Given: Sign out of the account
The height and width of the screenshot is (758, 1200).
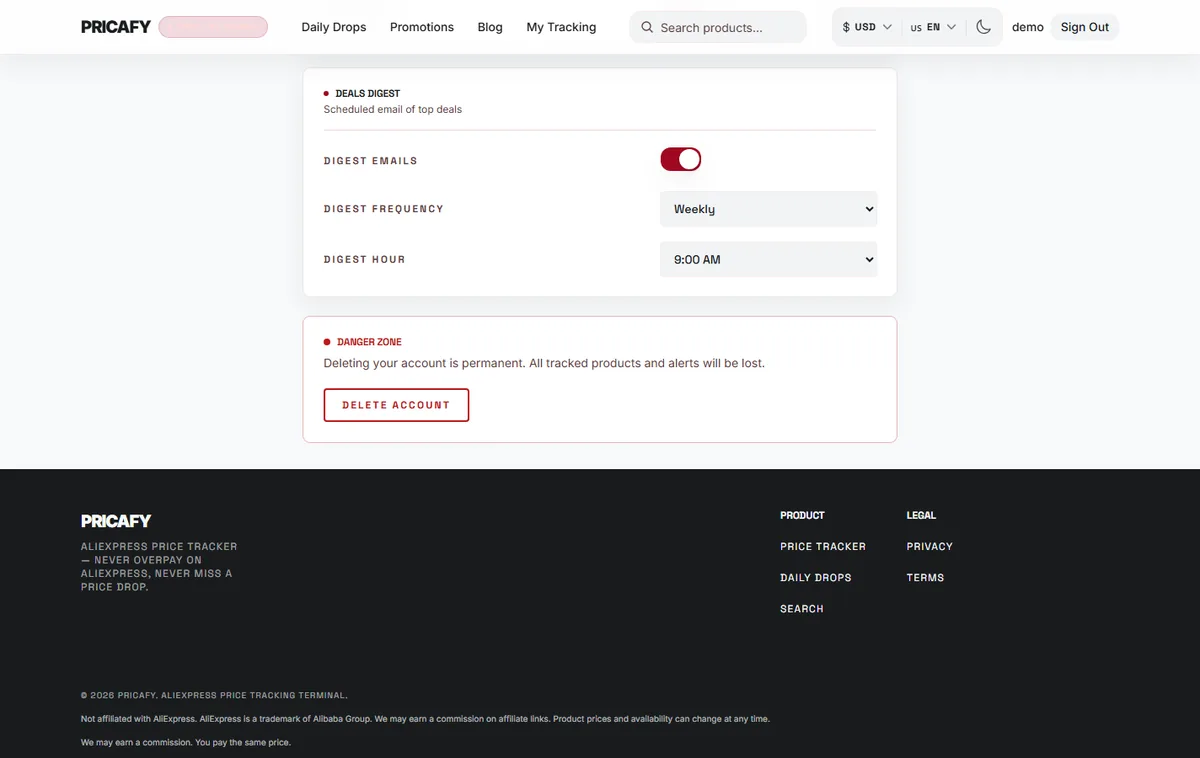Looking at the screenshot, I should 1085,27.
